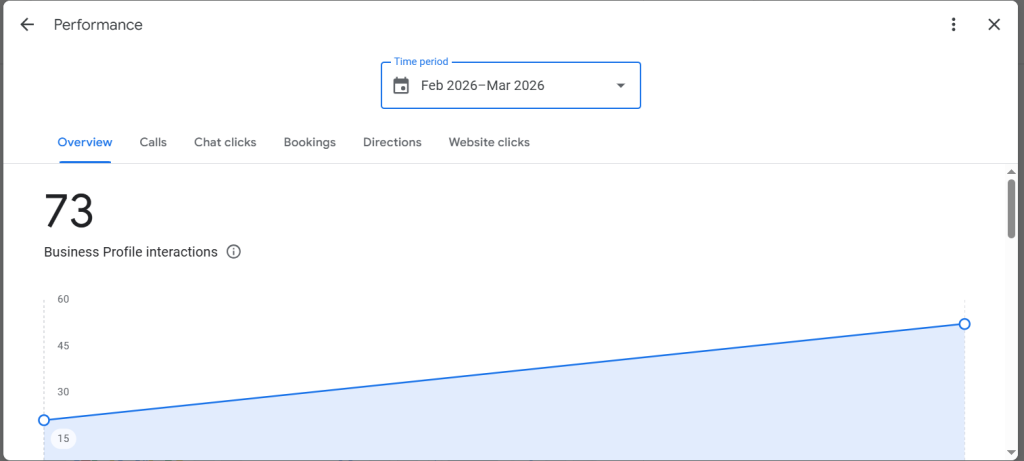Expand the Time period dropdown arrow

[x=620, y=86]
